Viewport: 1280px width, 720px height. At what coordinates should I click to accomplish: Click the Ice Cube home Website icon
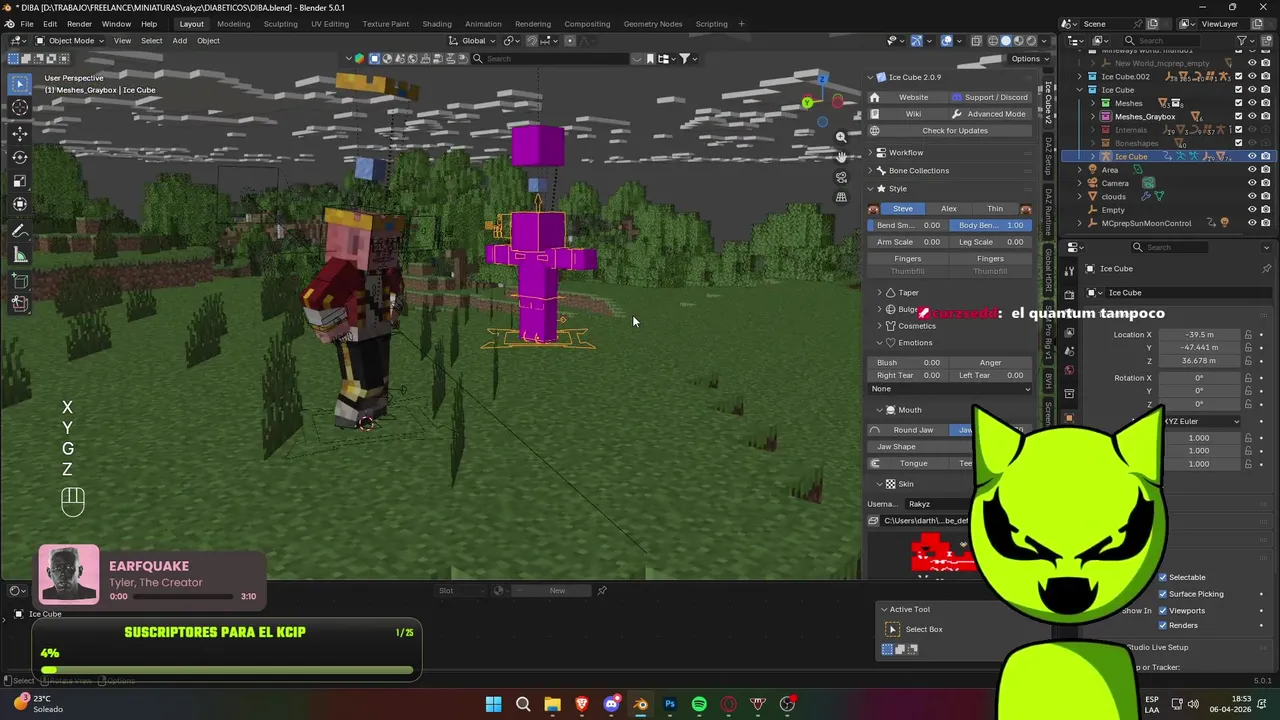coord(874,97)
